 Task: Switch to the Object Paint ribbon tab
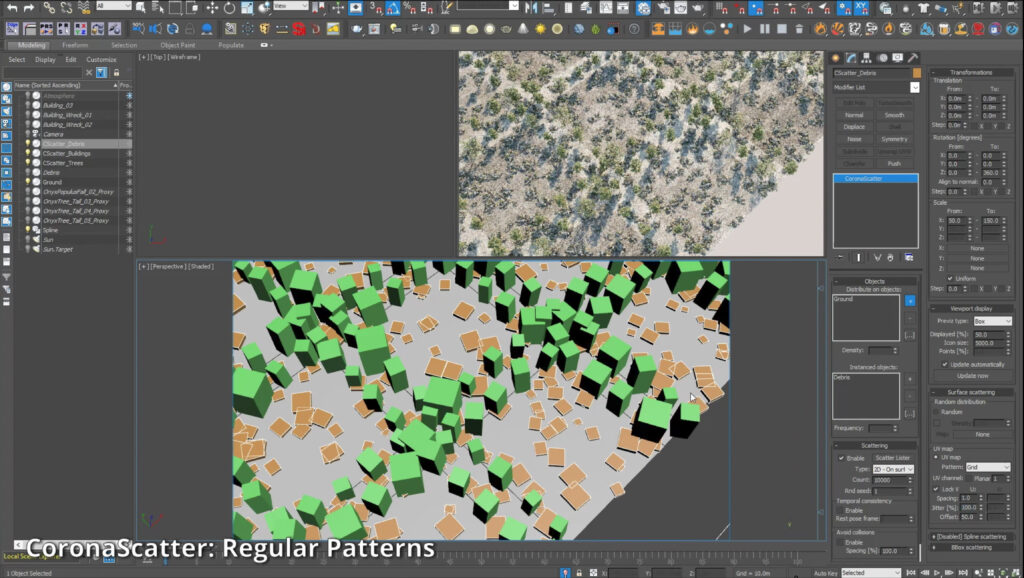[178, 45]
